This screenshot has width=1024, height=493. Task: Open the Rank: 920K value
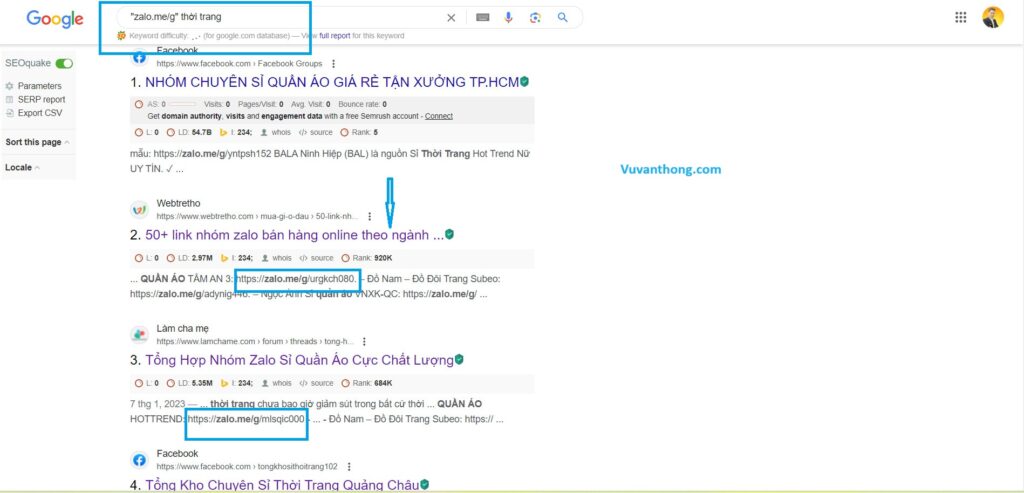366,258
